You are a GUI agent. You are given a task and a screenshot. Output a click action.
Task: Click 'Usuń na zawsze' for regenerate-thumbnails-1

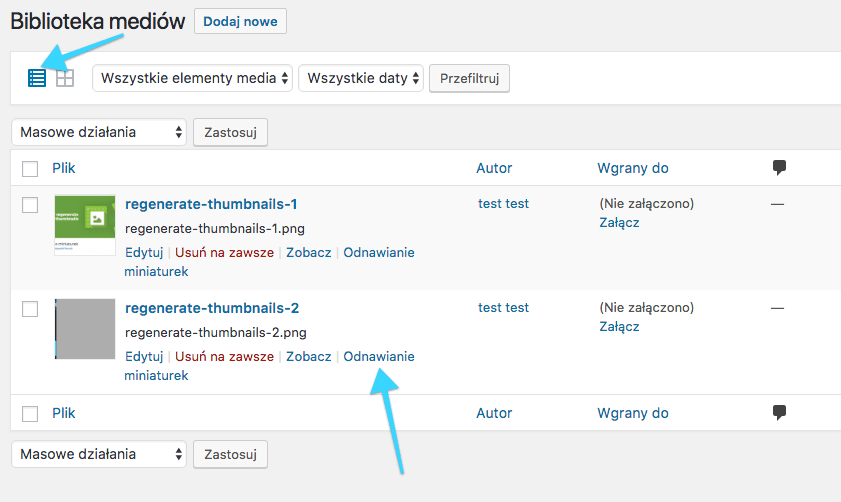tap(224, 253)
